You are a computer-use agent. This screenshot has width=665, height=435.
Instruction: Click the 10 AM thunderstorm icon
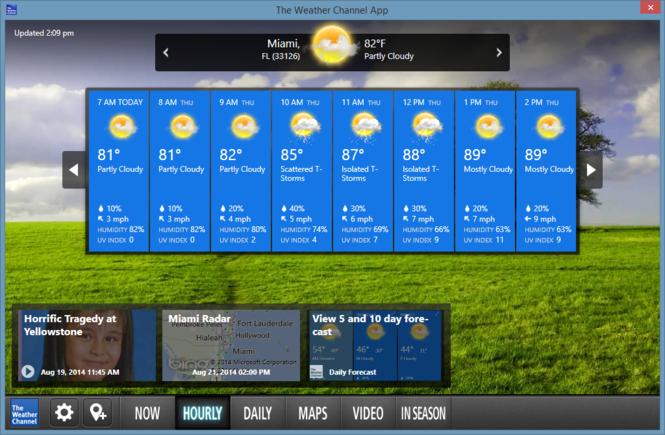[305, 126]
